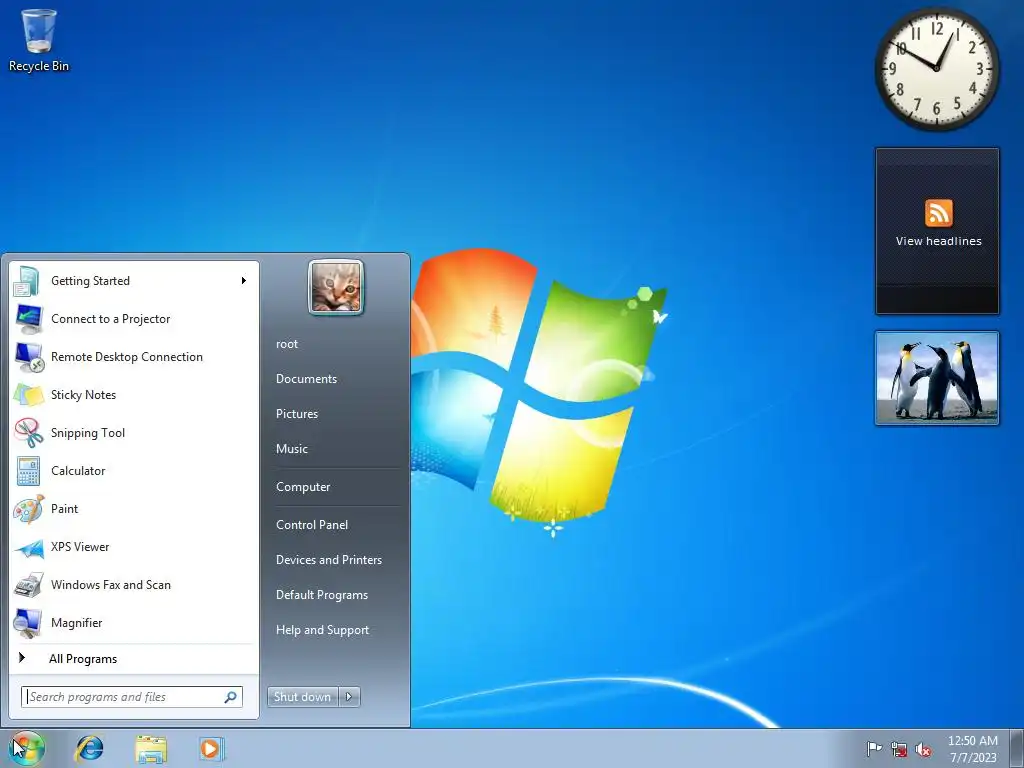Viewport: 1024px width, 768px height.
Task: Click the Windows Fax and Scan icon
Action: tap(28, 585)
